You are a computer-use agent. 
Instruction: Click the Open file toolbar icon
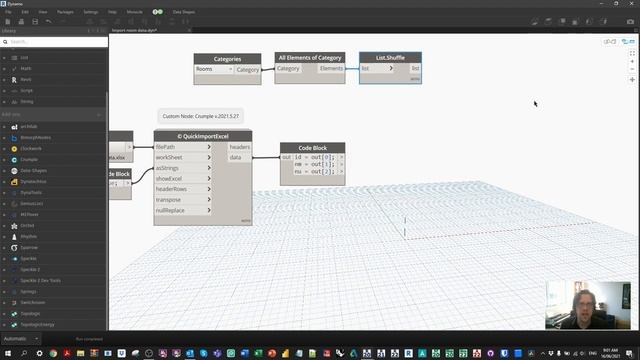[x=21, y=22]
